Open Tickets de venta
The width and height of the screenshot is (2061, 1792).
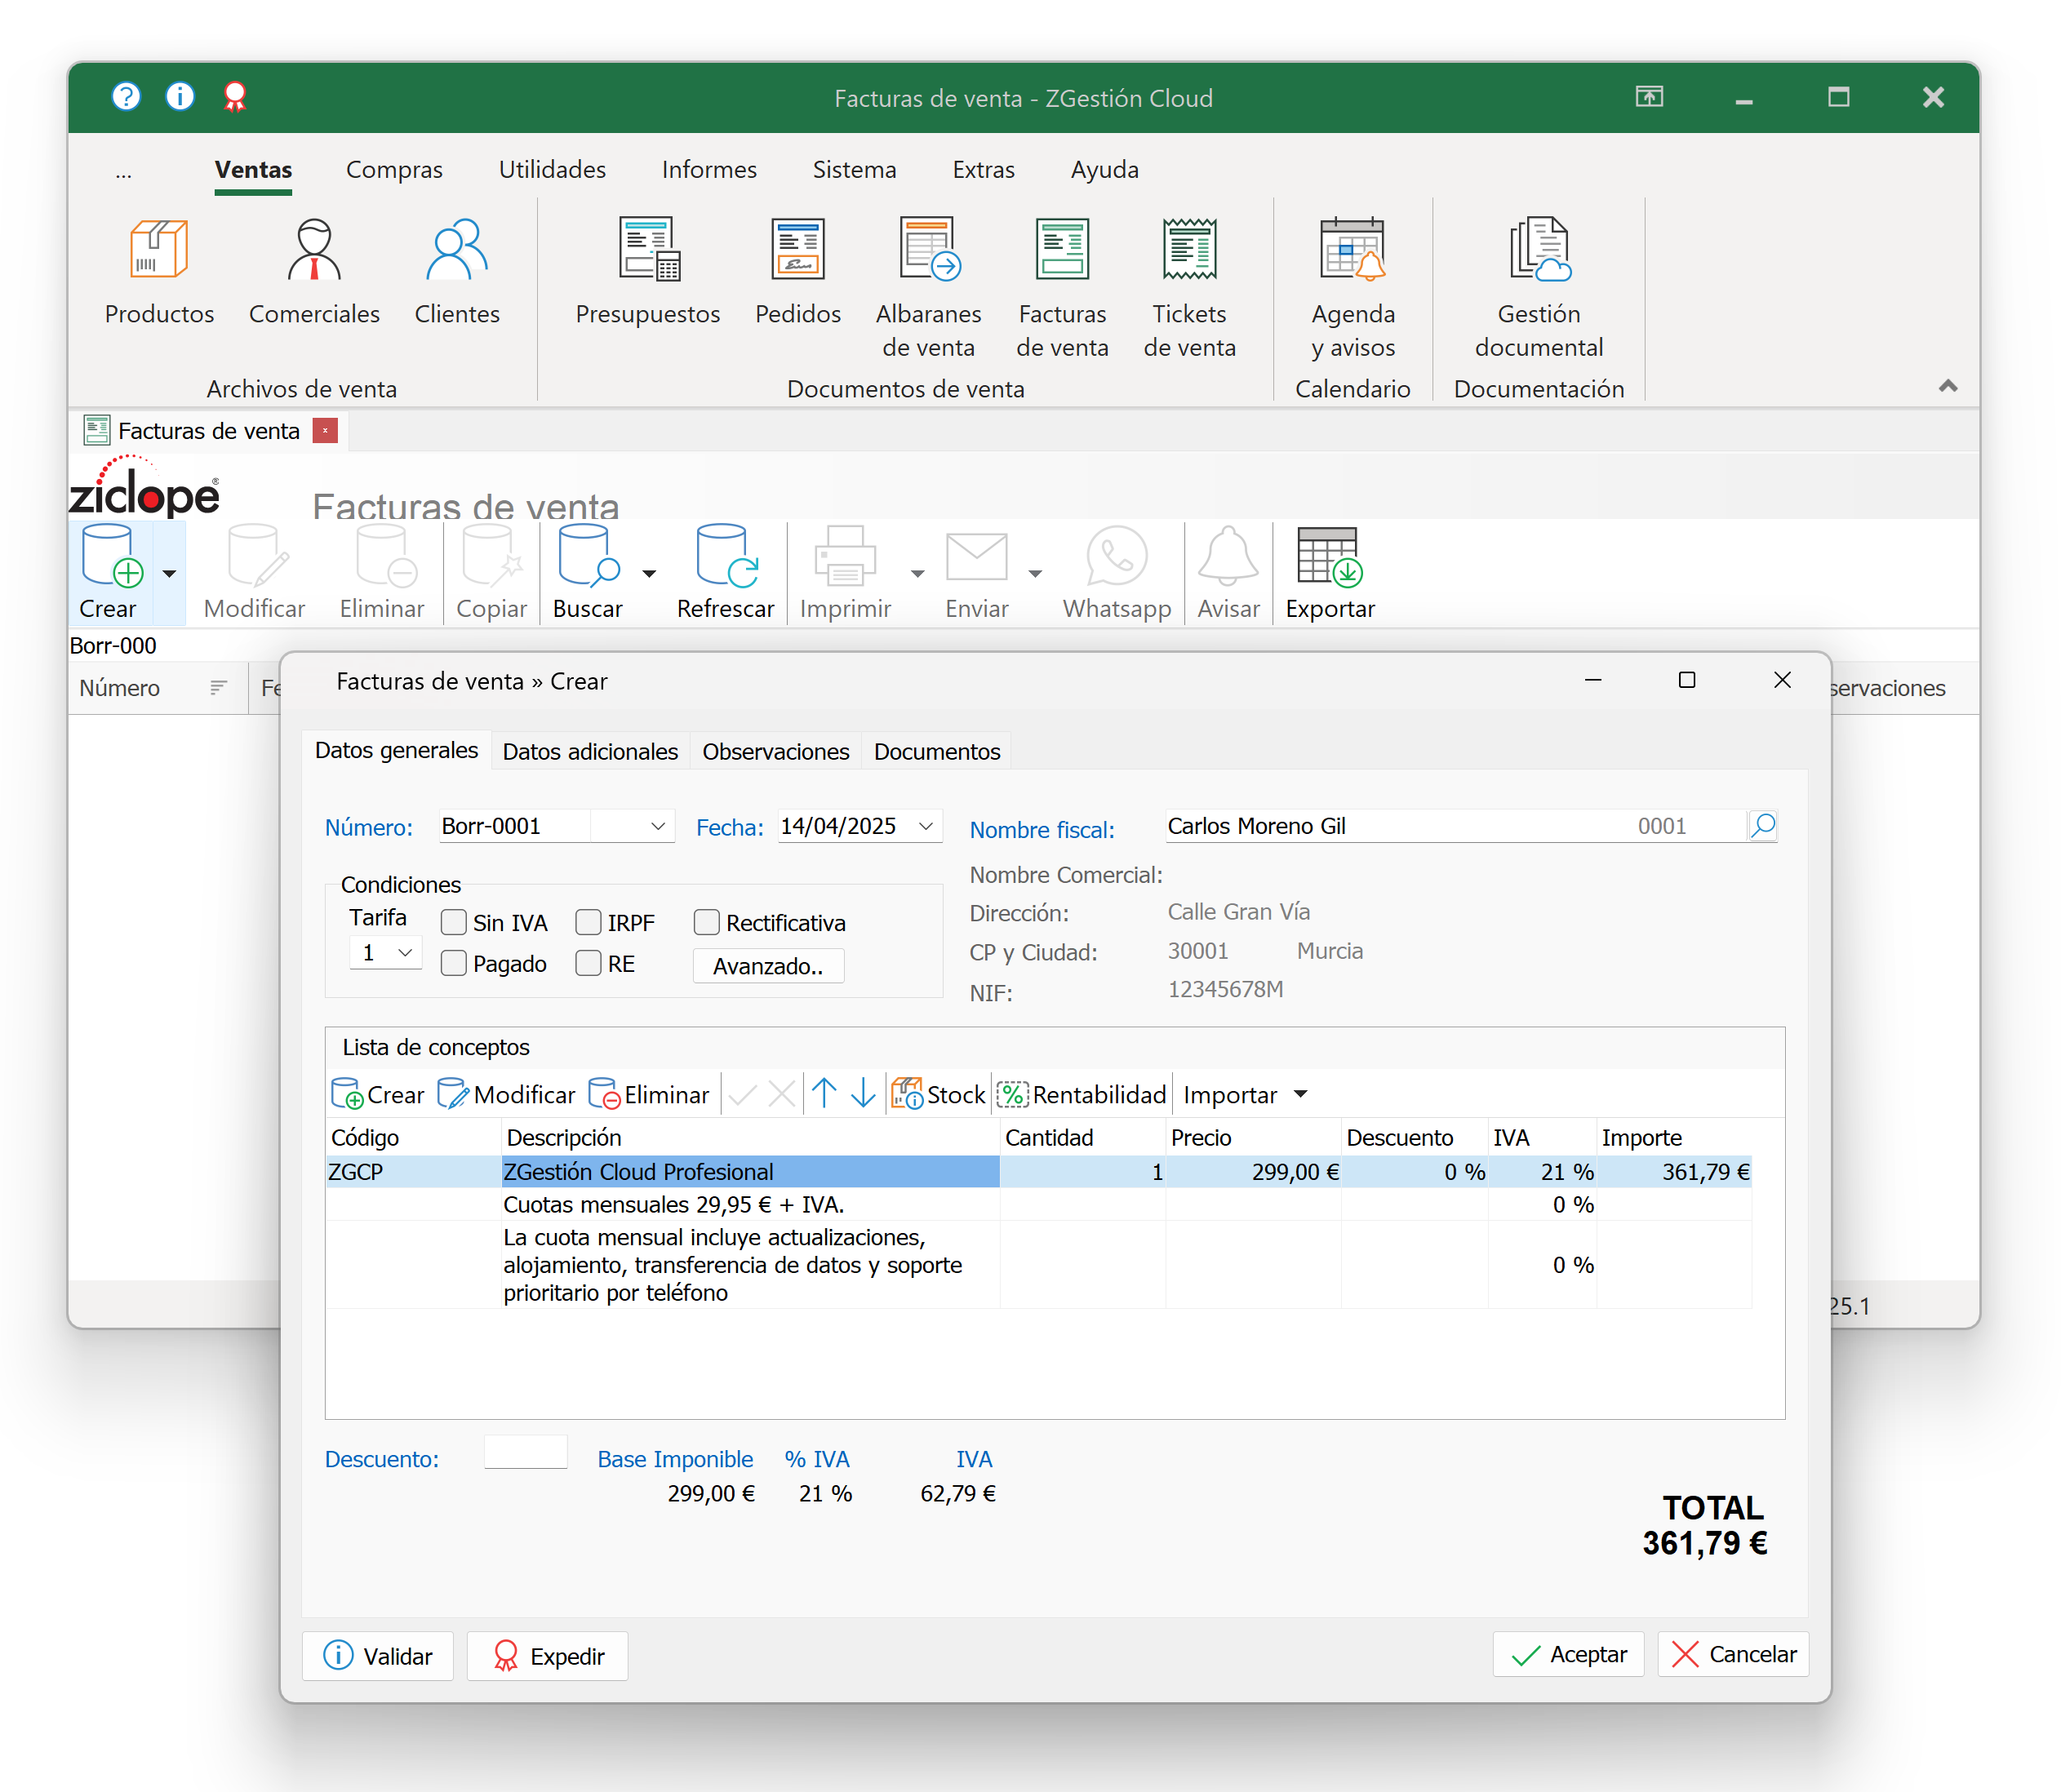pyautogui.click(x=1189, y=288)
